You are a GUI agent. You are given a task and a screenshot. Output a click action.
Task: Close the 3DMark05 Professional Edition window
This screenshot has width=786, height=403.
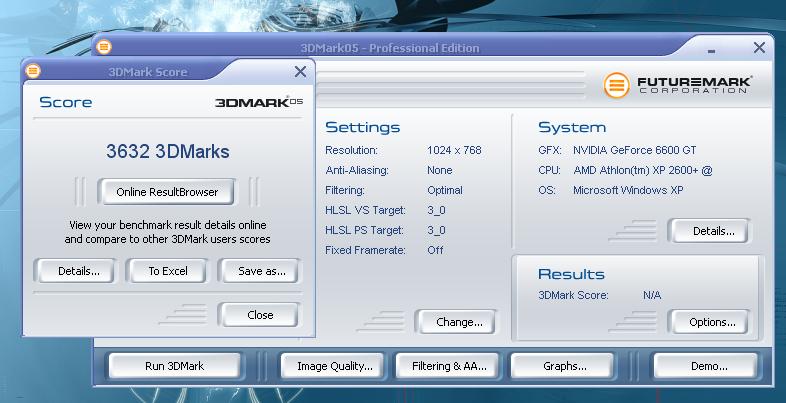point(759,48)
